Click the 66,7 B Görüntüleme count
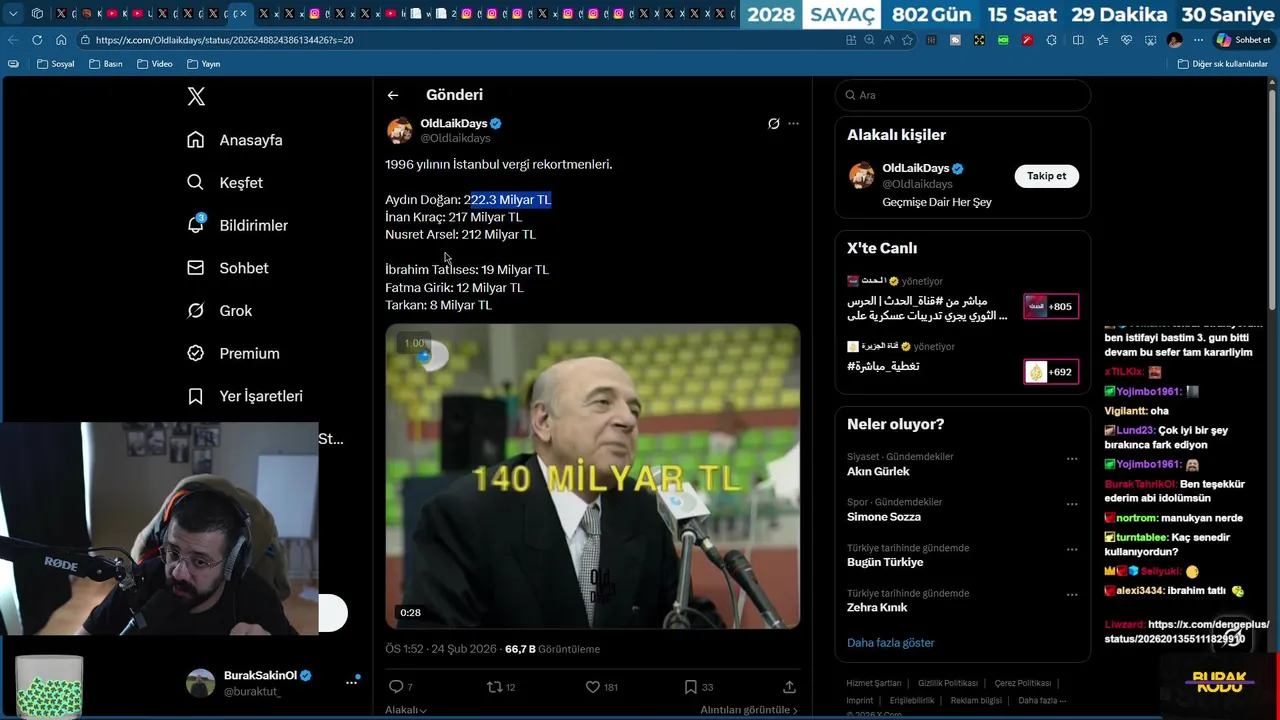This screenshot has height=720, width=1280. (552, 649)
